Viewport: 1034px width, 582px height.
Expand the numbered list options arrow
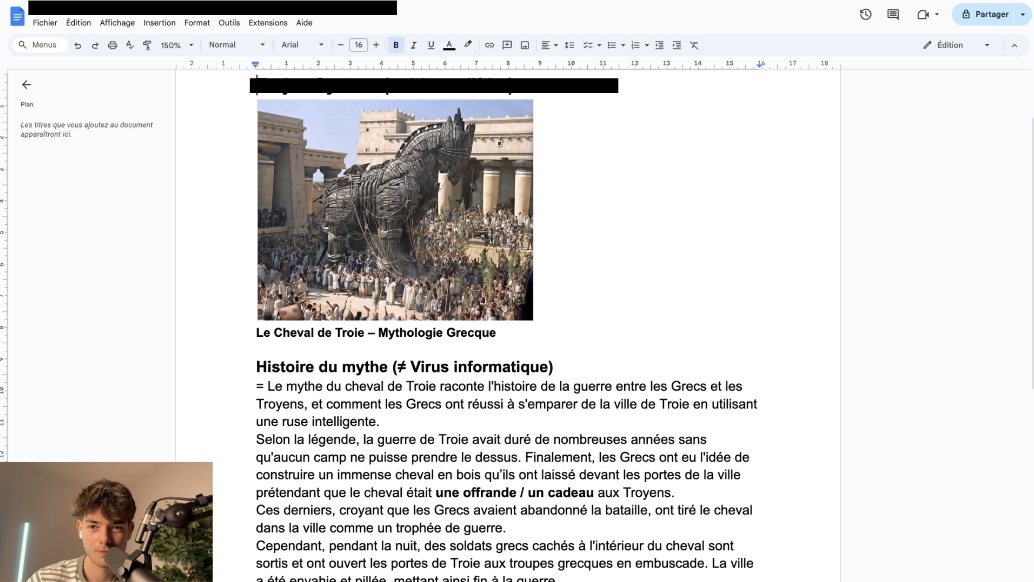point(647,45)
